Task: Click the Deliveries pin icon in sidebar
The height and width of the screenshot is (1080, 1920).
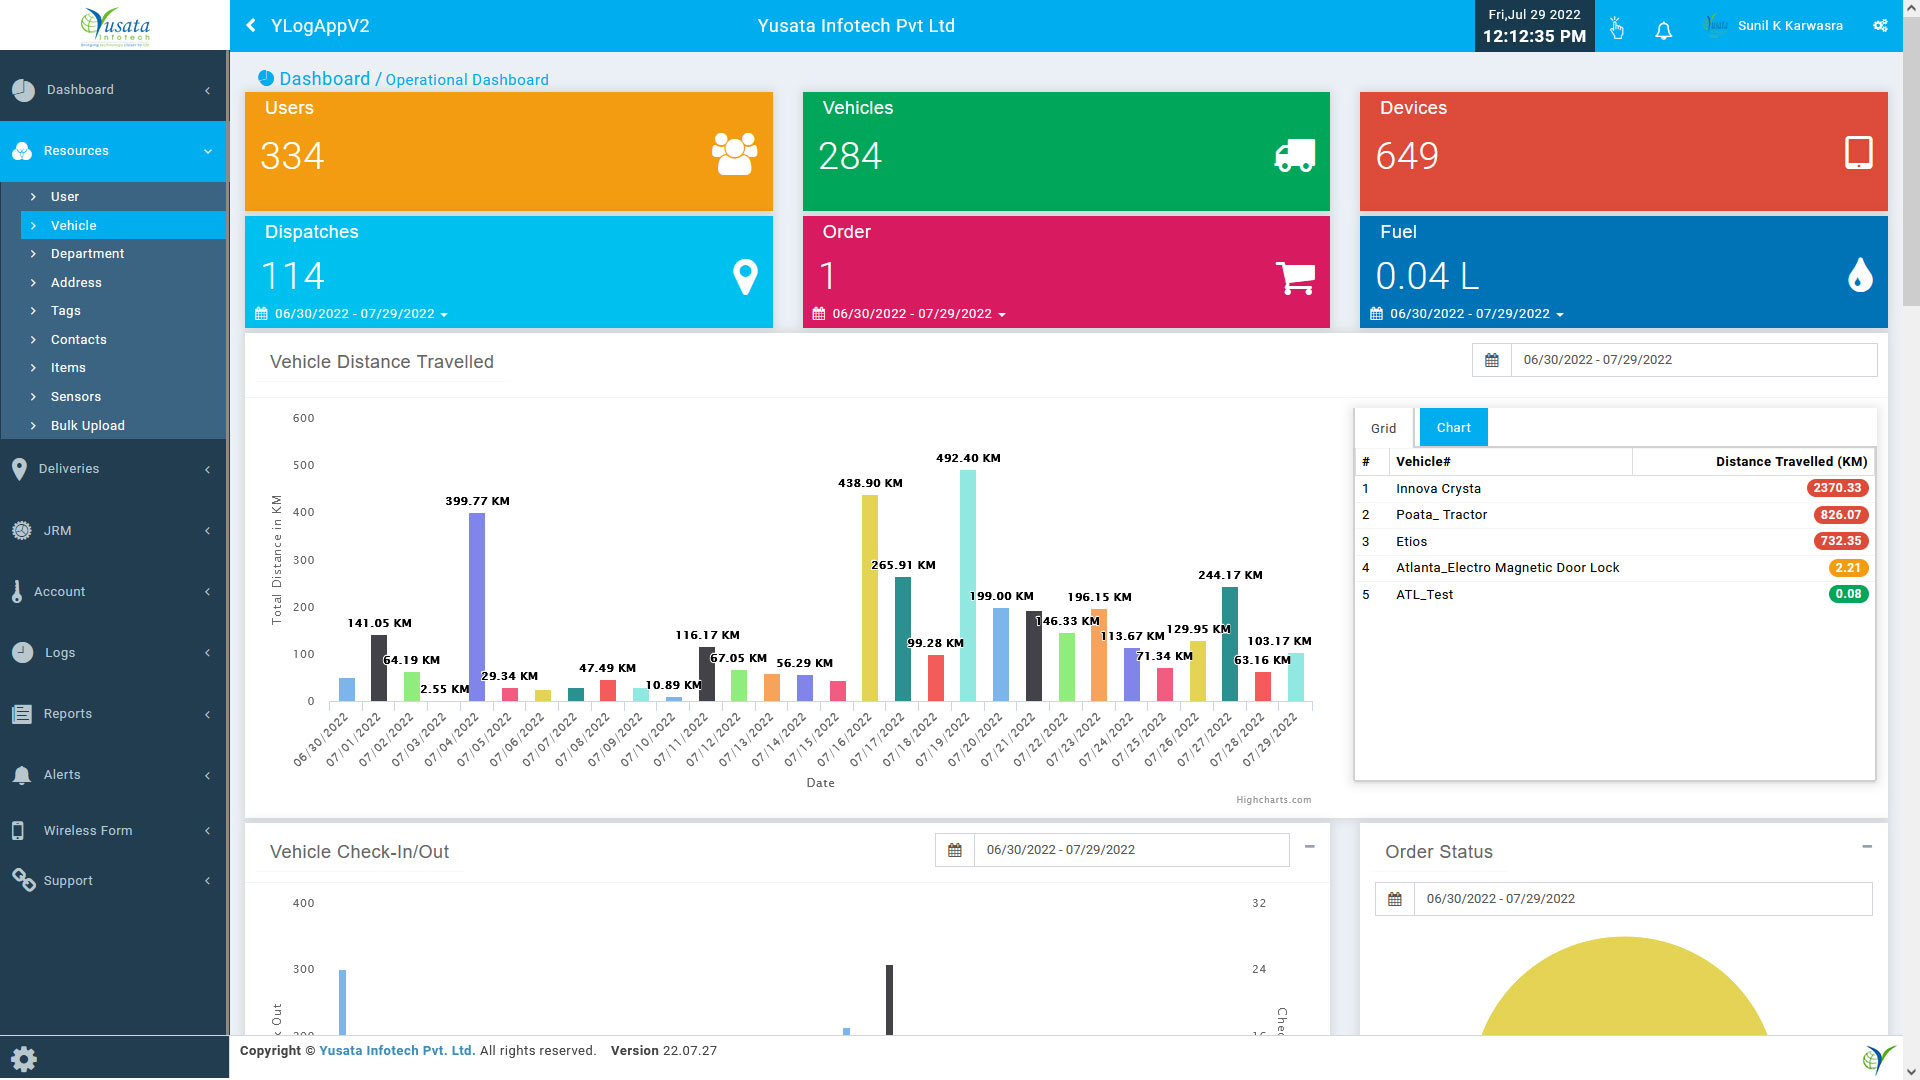Action: 19,469
